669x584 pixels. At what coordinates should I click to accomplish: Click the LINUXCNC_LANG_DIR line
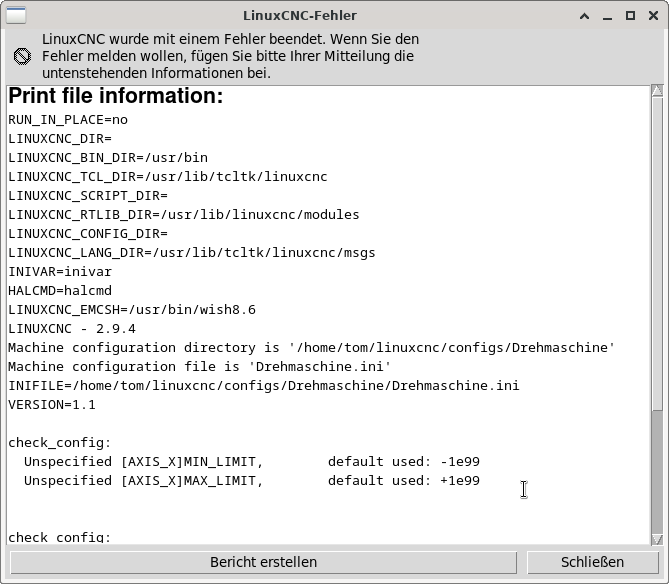coord(192,253)
